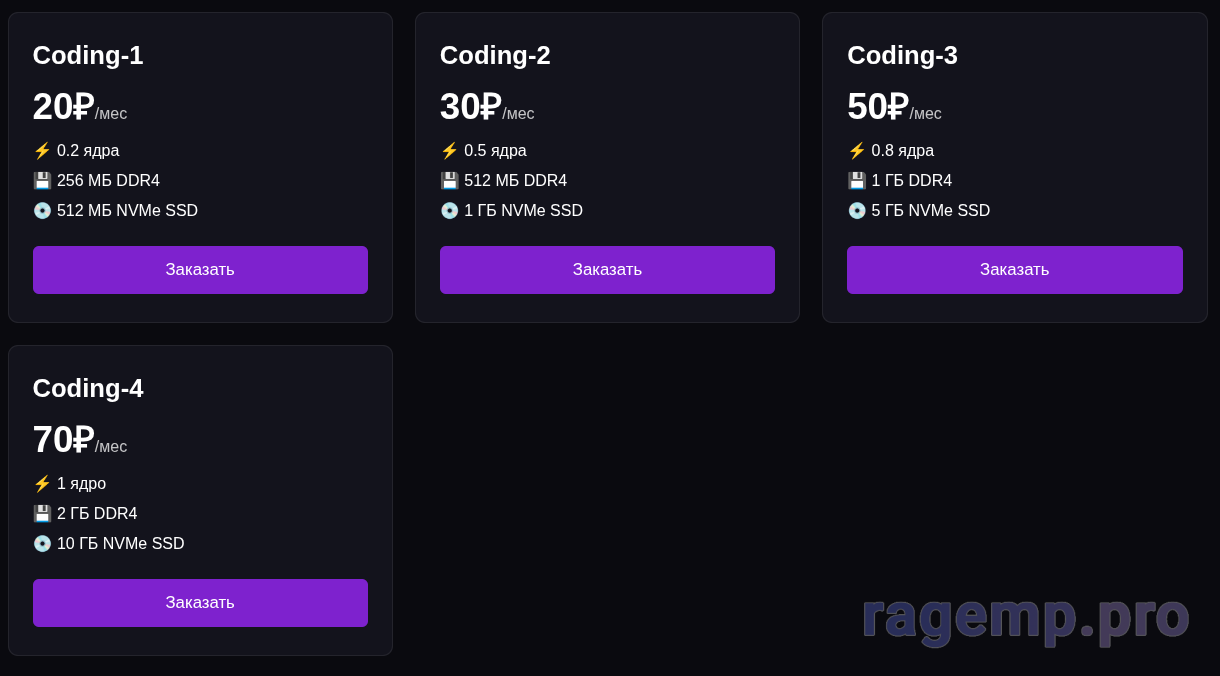
Task: Click the Coding-2 heading
Action: point(495,55)
